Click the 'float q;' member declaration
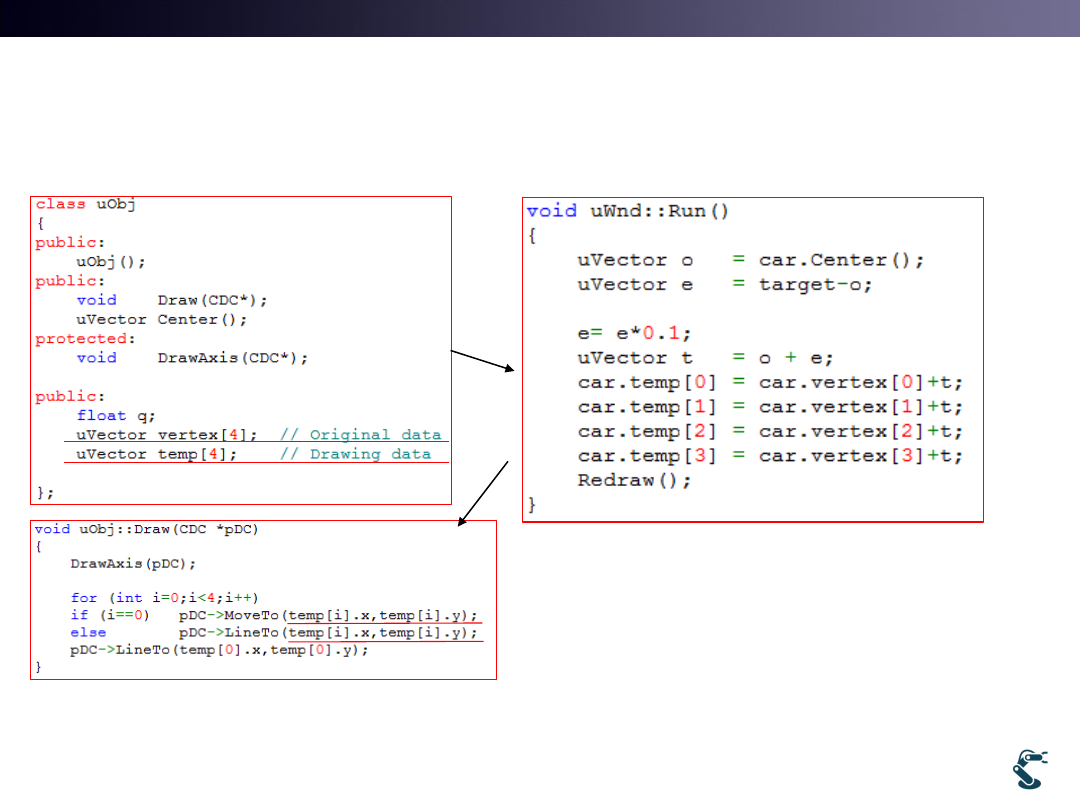Viewport: 1080px width, 810px height. point(116,415)
